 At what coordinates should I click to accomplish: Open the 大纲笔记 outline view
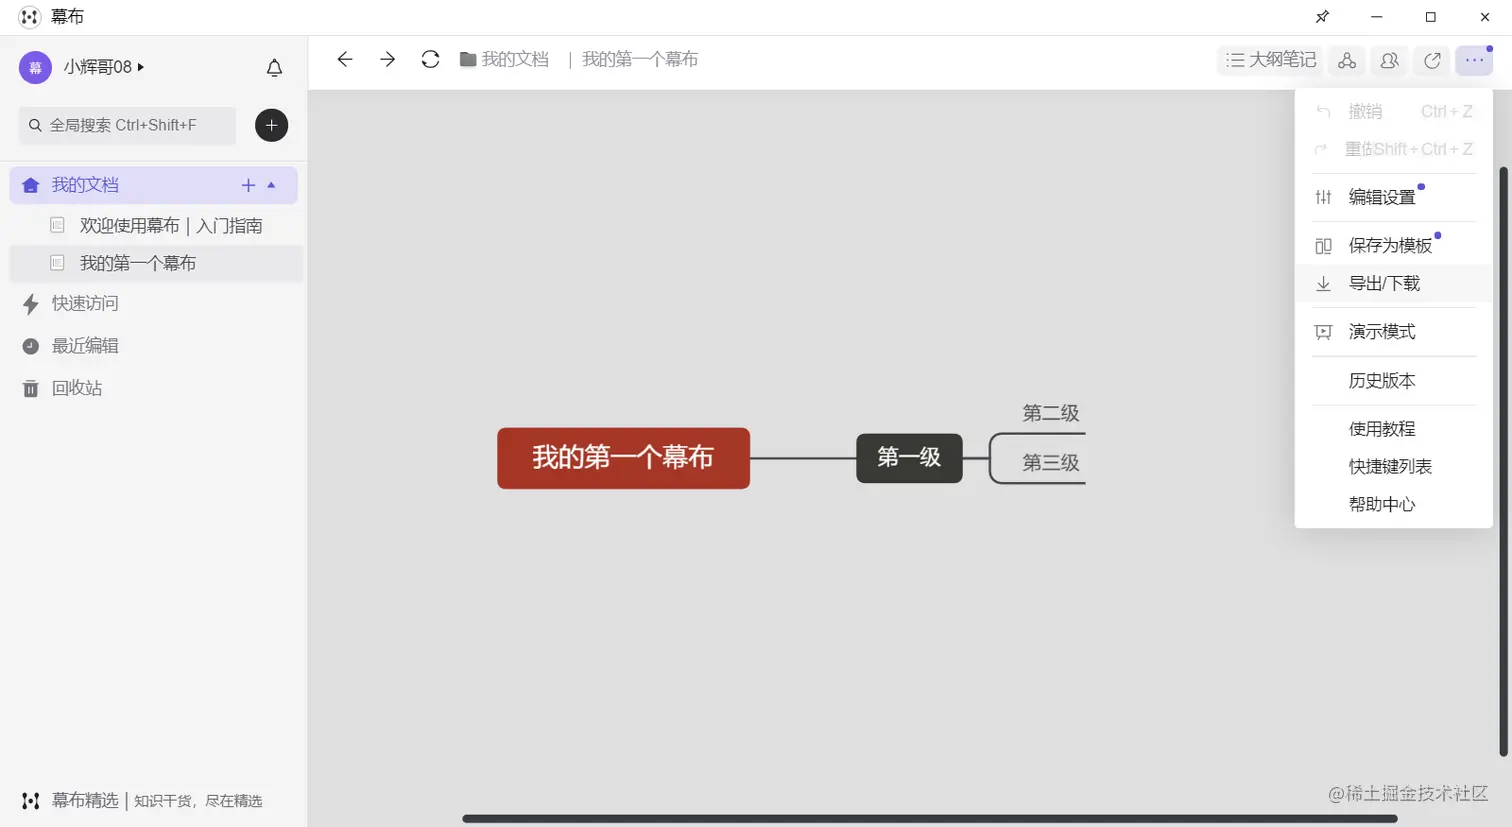pyautogui.click(x=1268, y=60)
